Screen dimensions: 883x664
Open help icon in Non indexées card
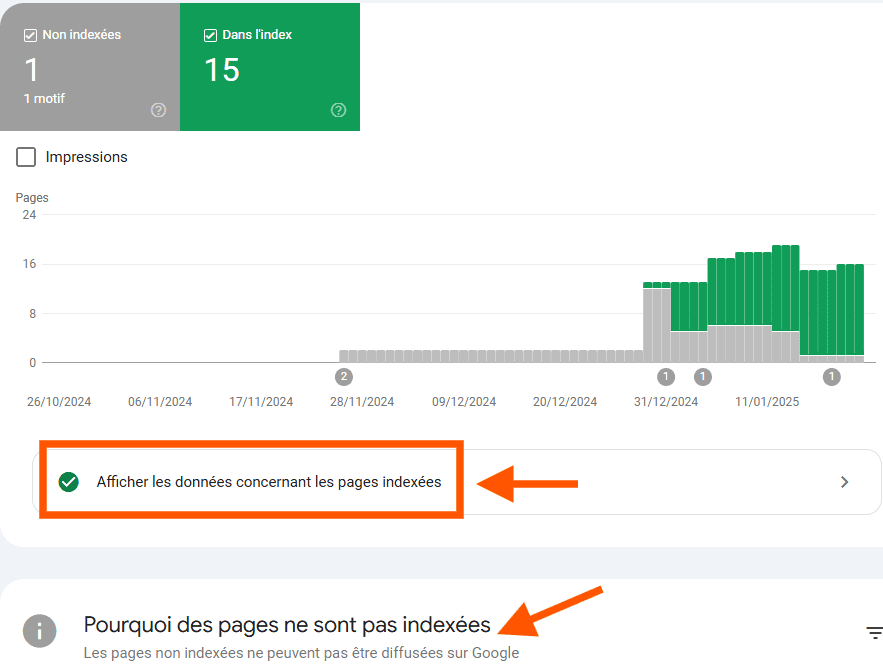(x=158, y=110)
